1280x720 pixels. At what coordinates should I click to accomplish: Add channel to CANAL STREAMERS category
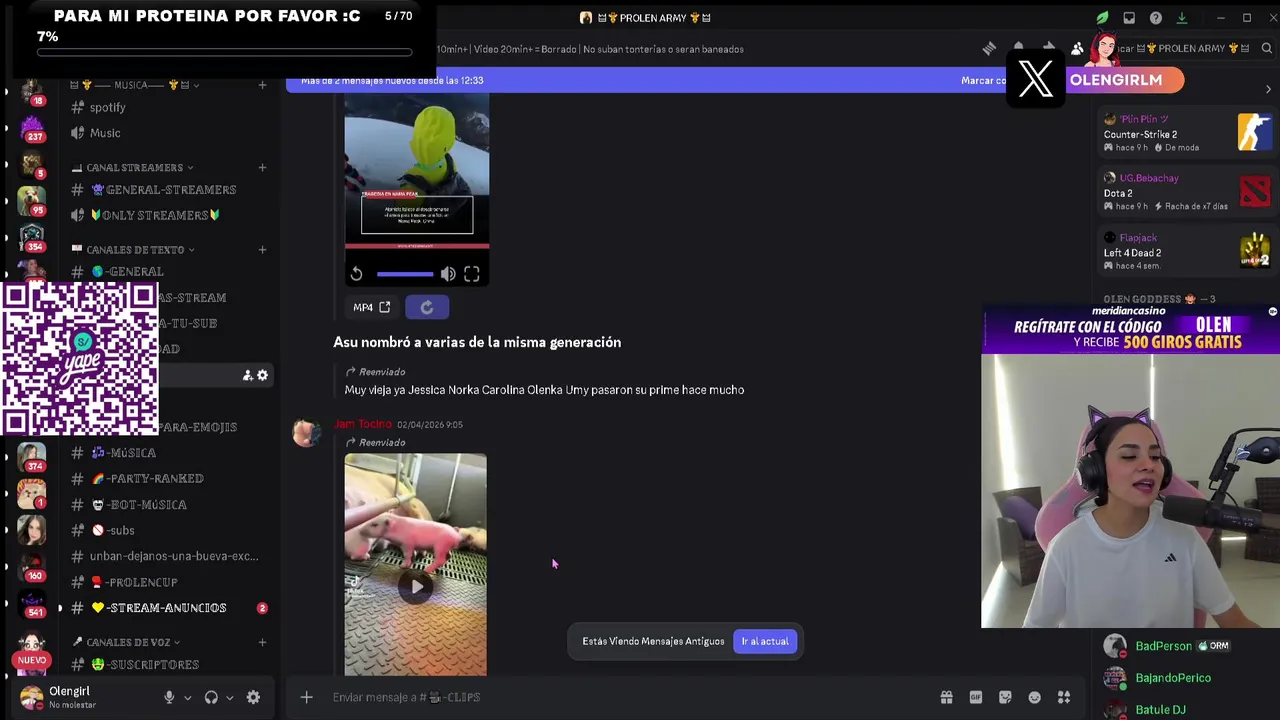(x=262, y=167)
